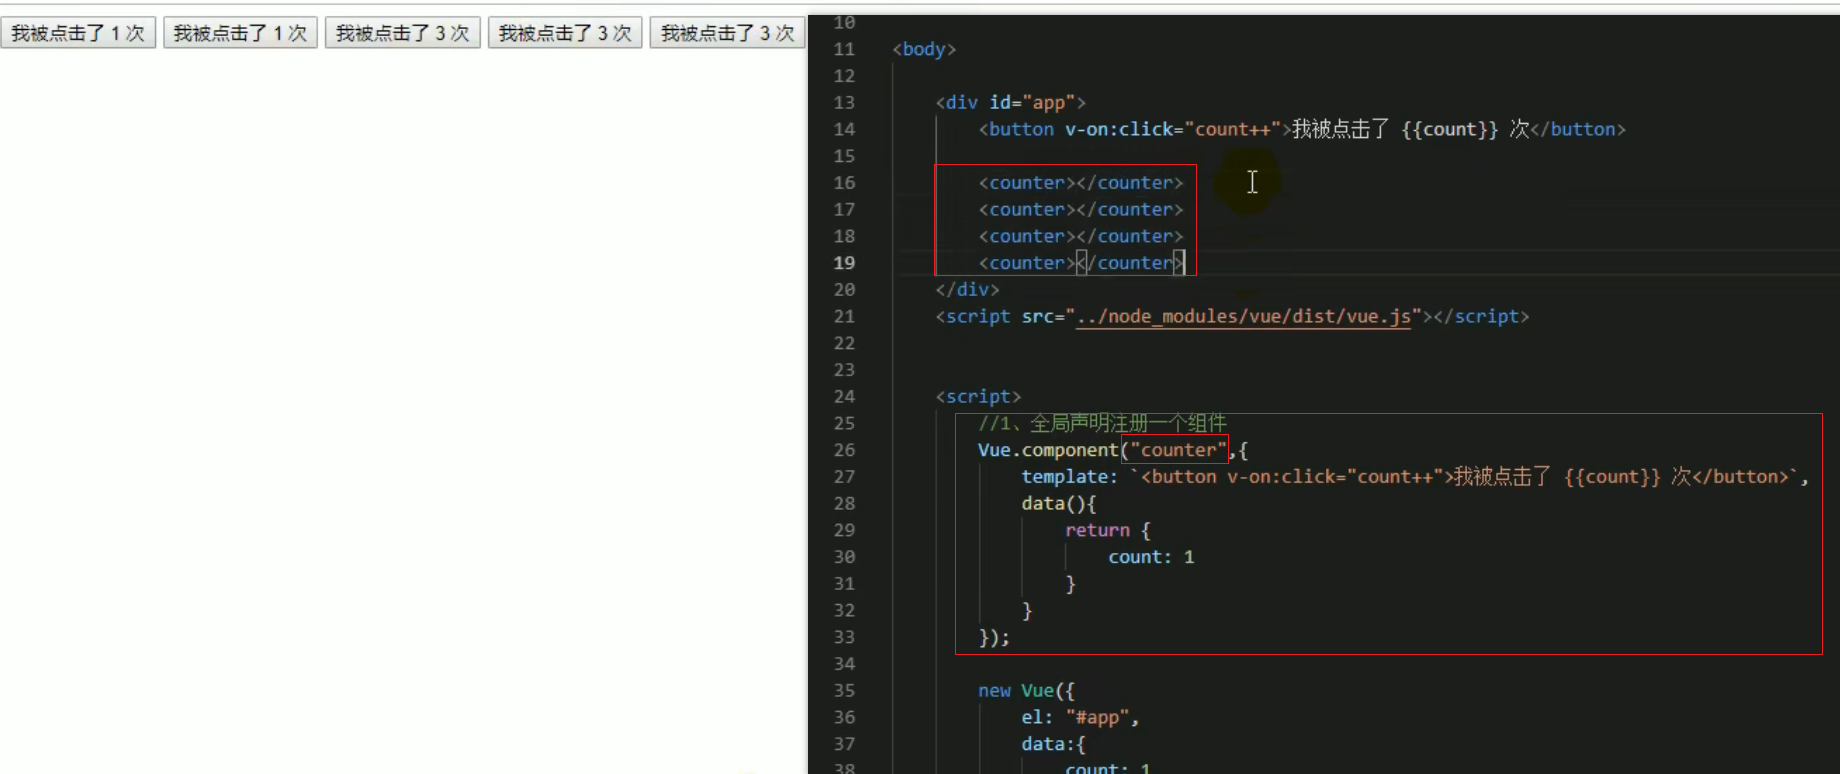
Task: Click line number 19 in the gutter
Action: coord(844,263)
